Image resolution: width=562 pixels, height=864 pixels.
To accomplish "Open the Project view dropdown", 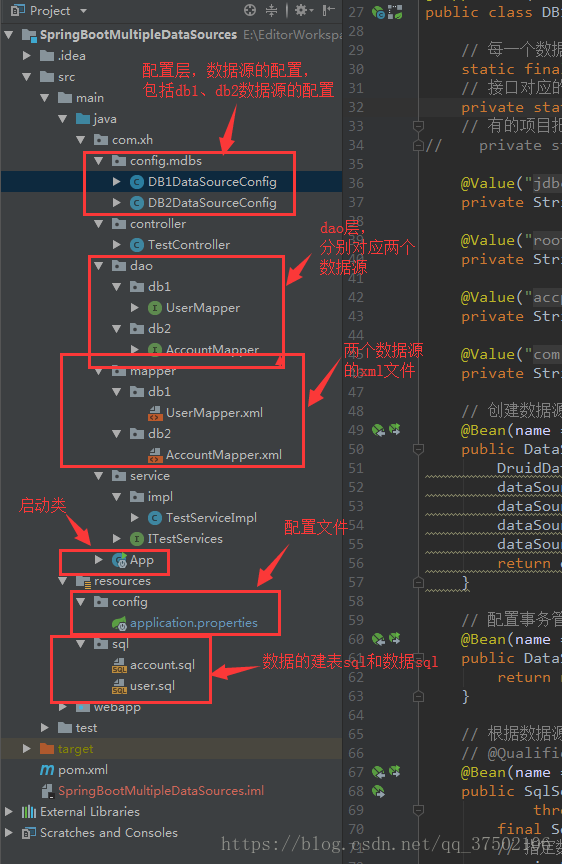I will coord(83,10).
